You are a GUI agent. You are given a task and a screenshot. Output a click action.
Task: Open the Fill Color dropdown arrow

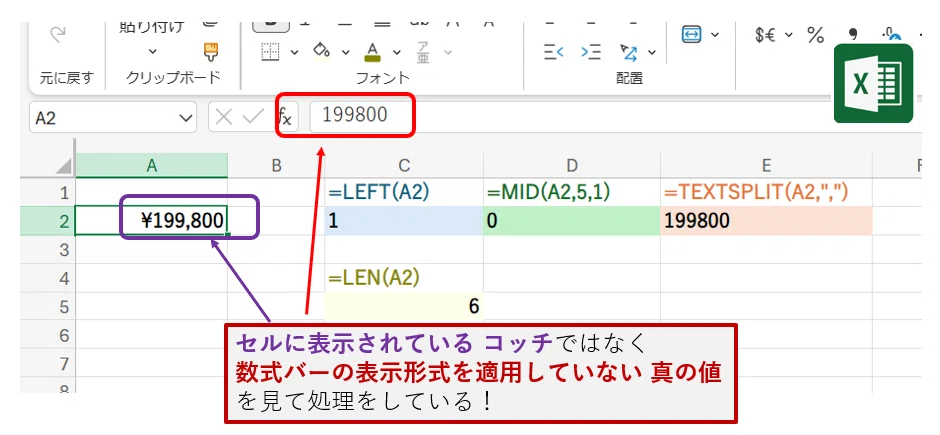tap(345, 52)
